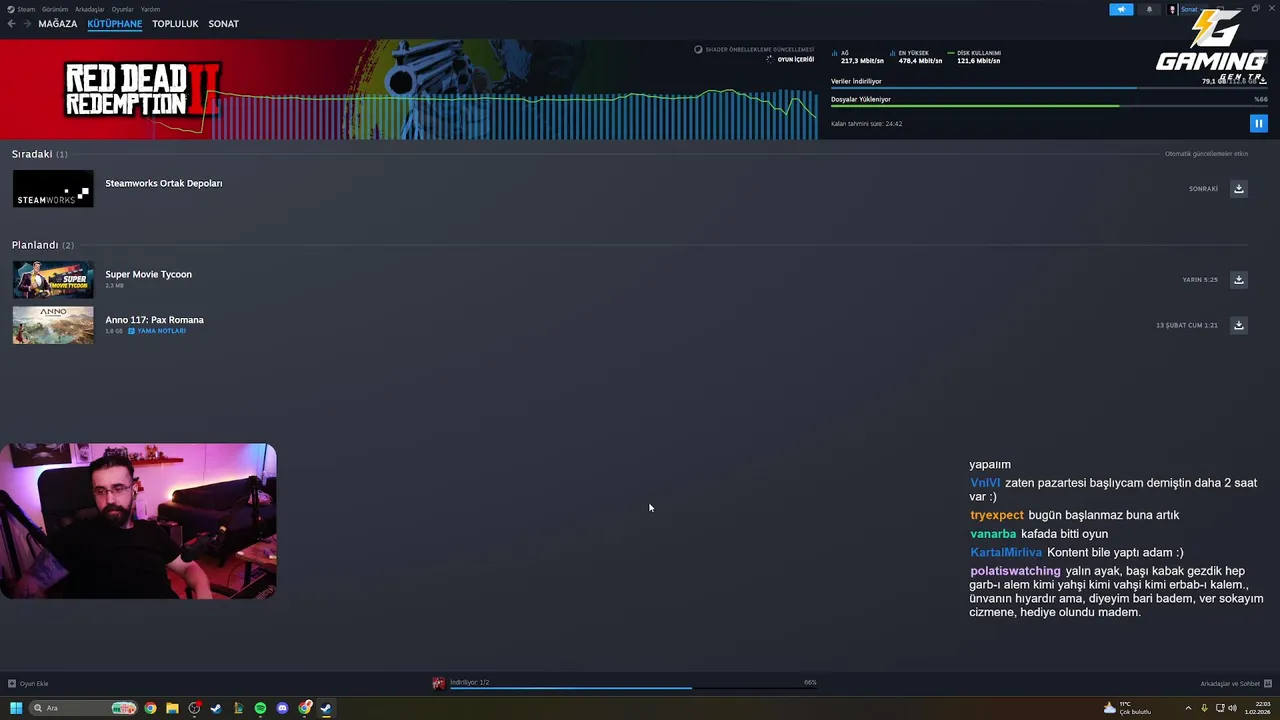This screenshot has height=720, width=1280.
Task: Open the notifications bell
Action: point(1149,9)
